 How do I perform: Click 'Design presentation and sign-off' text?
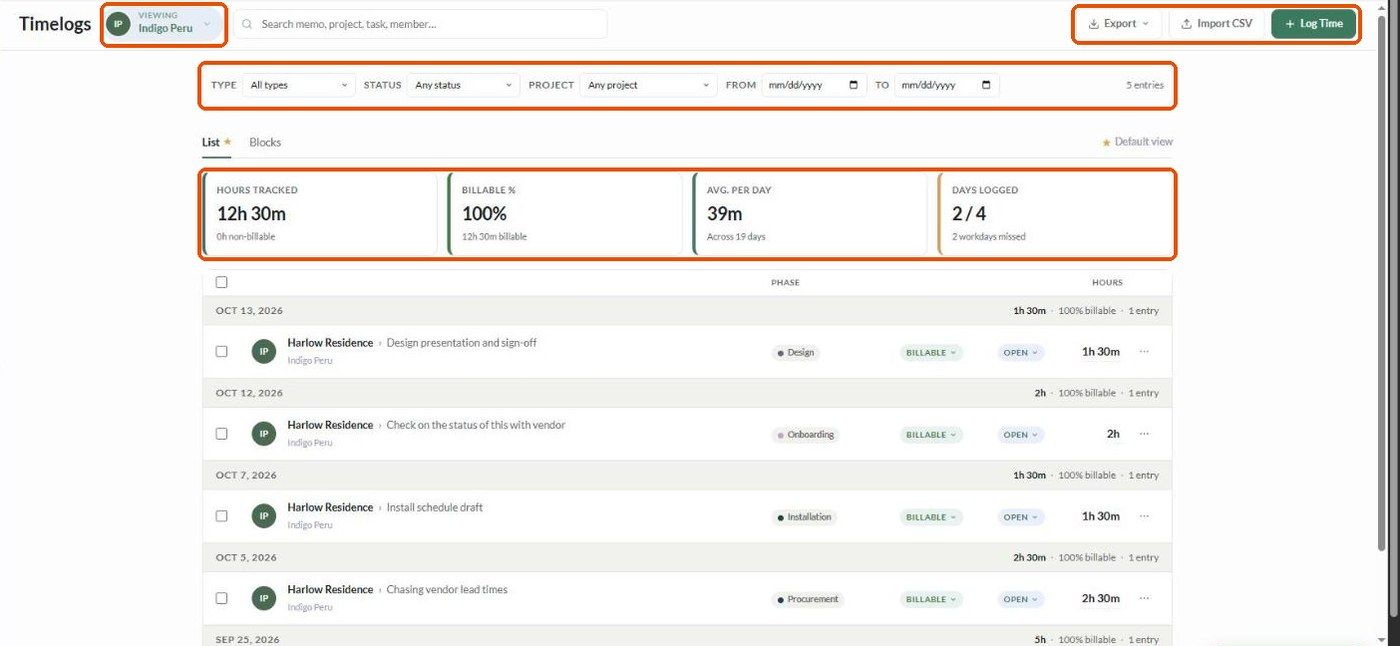click(x=461, y=343)
